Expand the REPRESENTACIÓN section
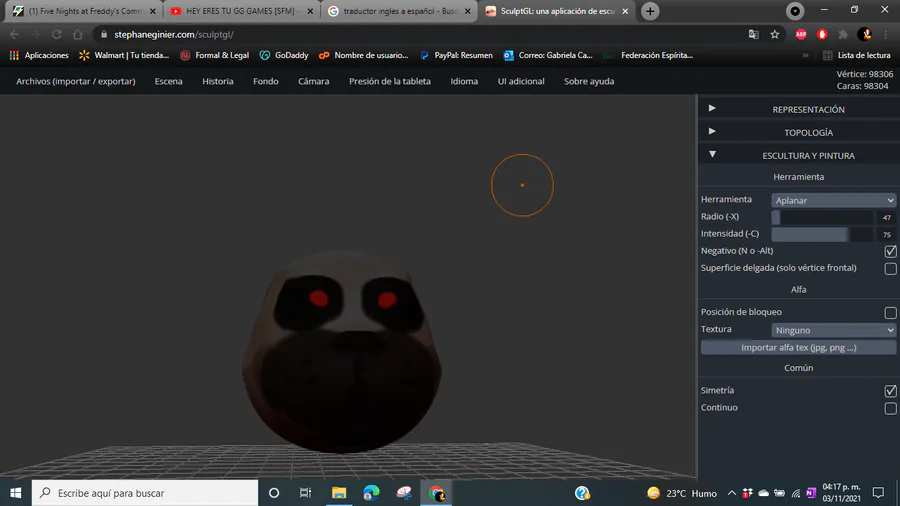 (x=799, y=109)
